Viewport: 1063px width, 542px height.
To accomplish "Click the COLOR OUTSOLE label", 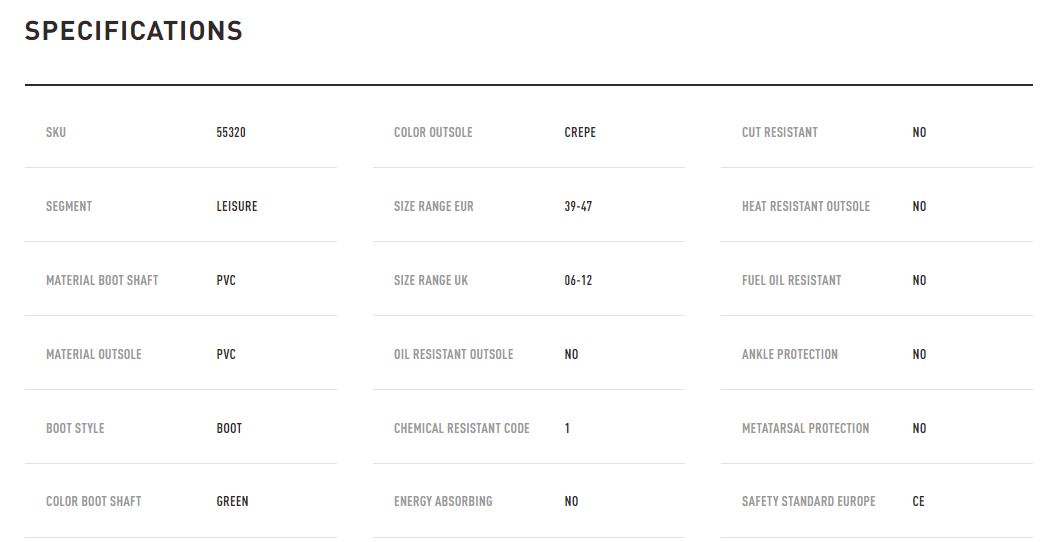I will tap(433, 132).
